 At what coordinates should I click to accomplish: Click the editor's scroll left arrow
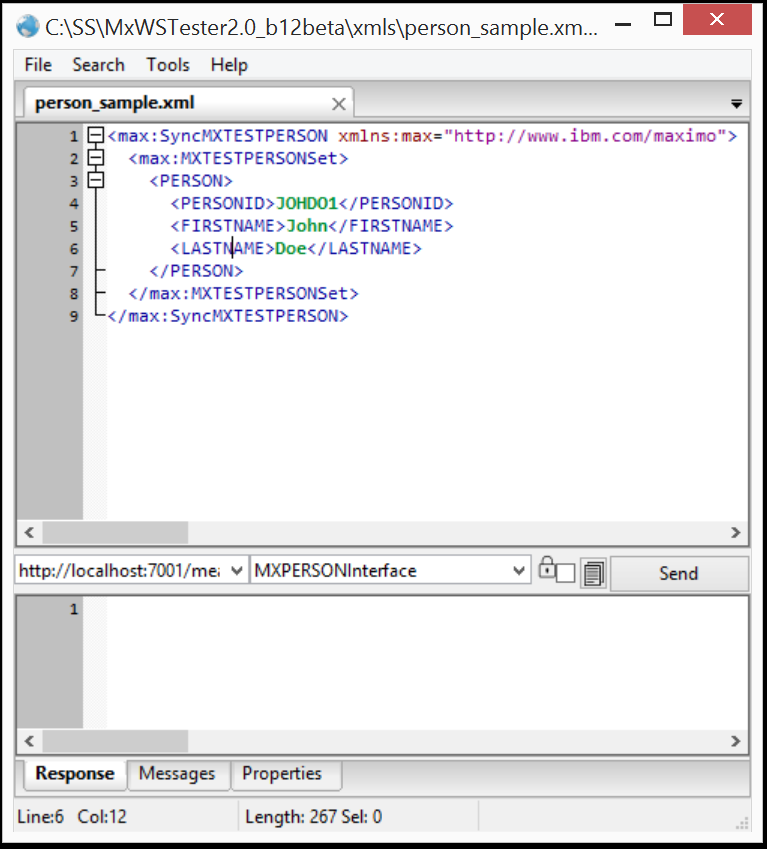tap(30, 532)
